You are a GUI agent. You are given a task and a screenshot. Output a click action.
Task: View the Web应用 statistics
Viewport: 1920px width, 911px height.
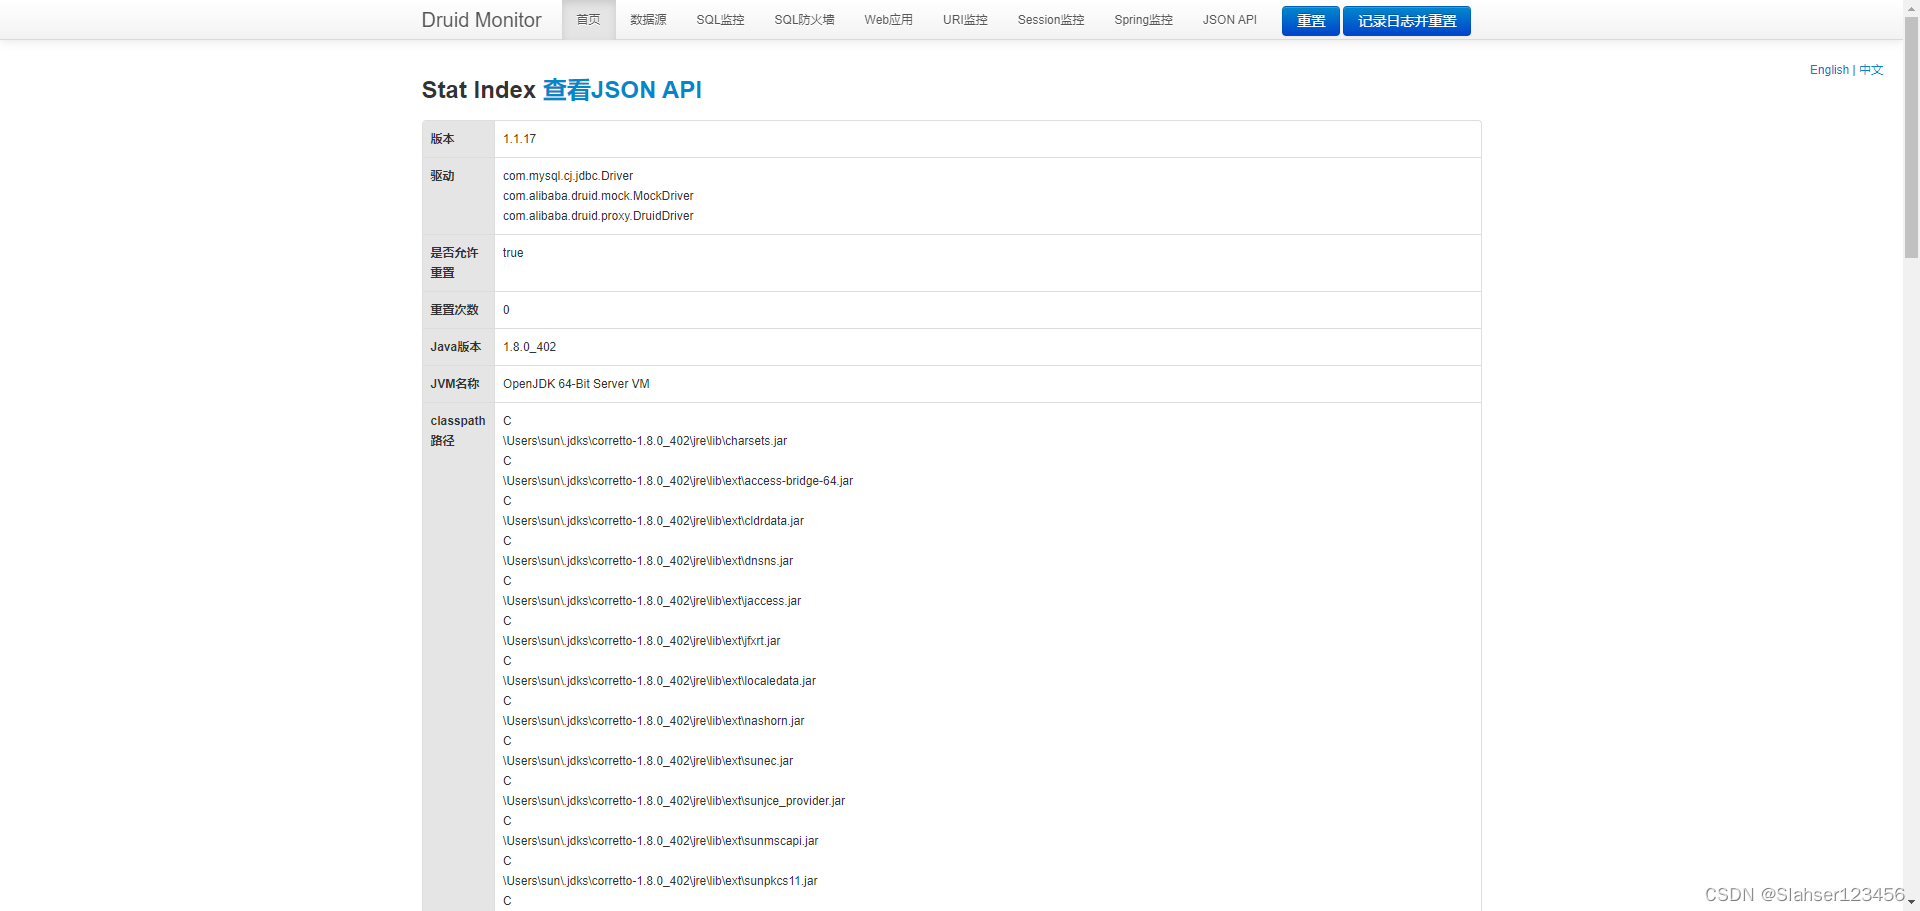(x=887, y=19)
